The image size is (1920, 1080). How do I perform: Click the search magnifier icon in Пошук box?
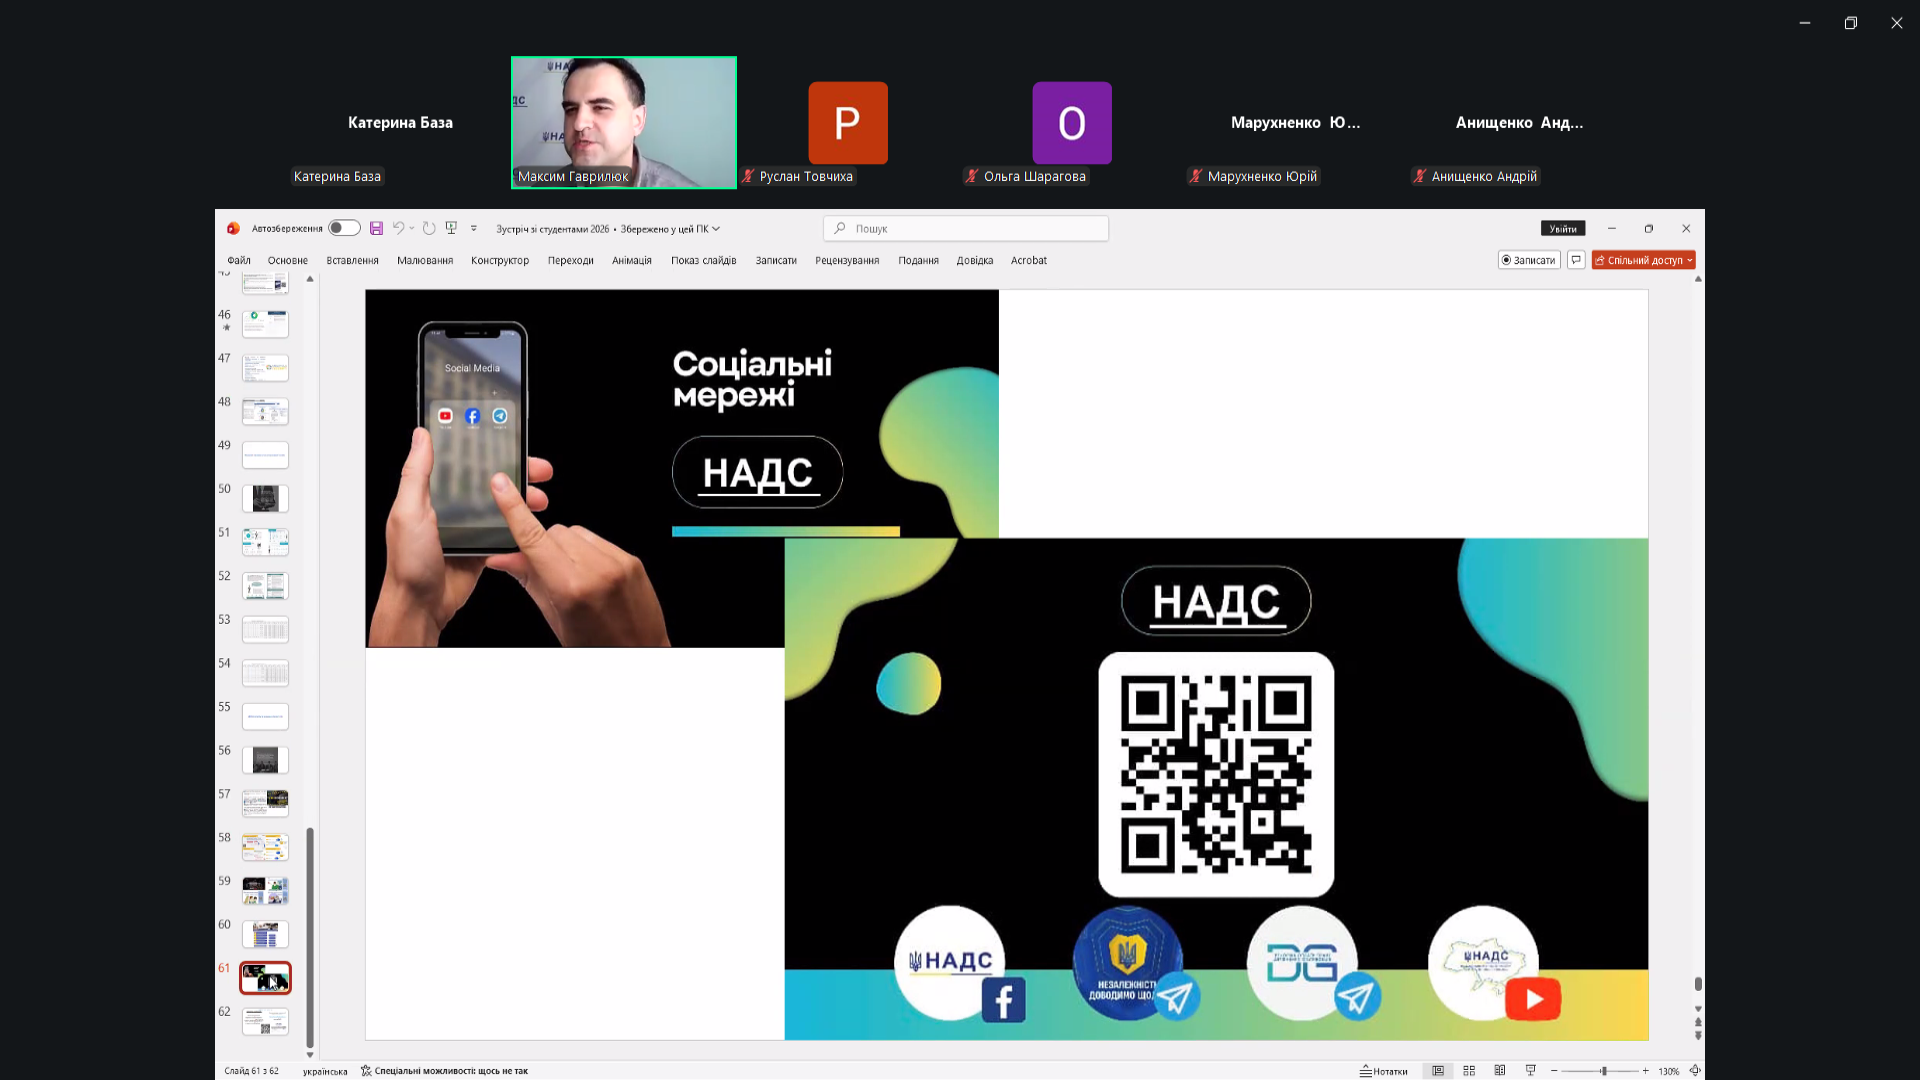[840, 228]
